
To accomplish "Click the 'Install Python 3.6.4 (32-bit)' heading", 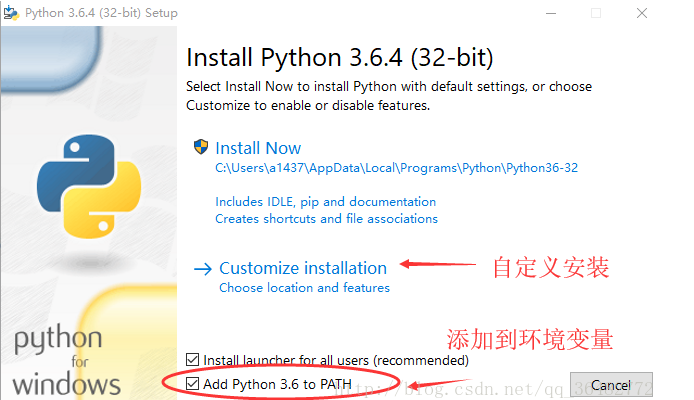I will tap(340, 58).
